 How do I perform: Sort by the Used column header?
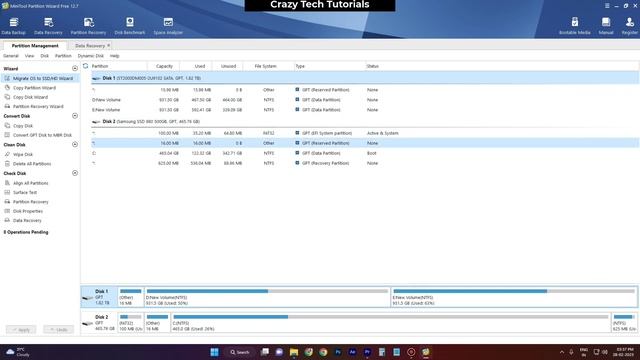coord(200,66)
